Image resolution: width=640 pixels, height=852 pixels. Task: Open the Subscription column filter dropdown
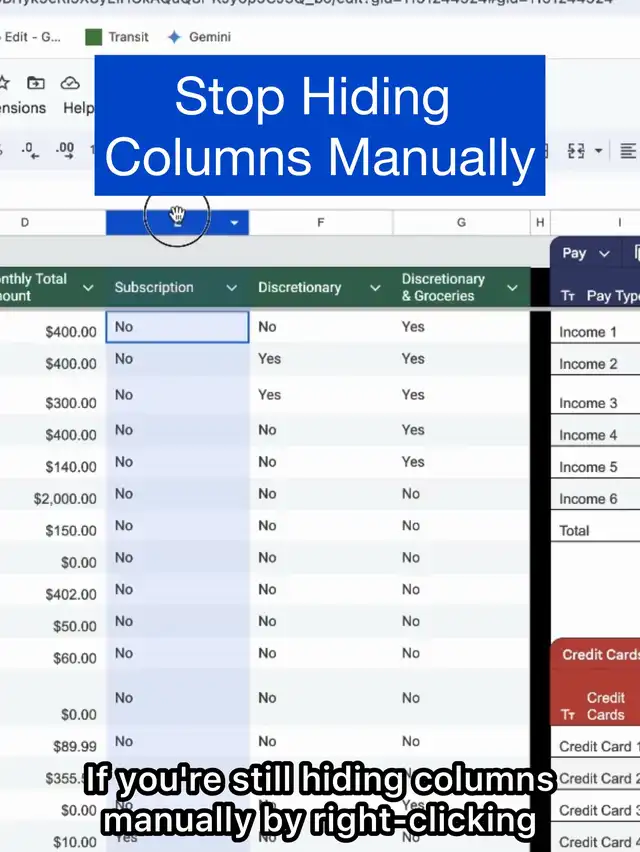232,288
